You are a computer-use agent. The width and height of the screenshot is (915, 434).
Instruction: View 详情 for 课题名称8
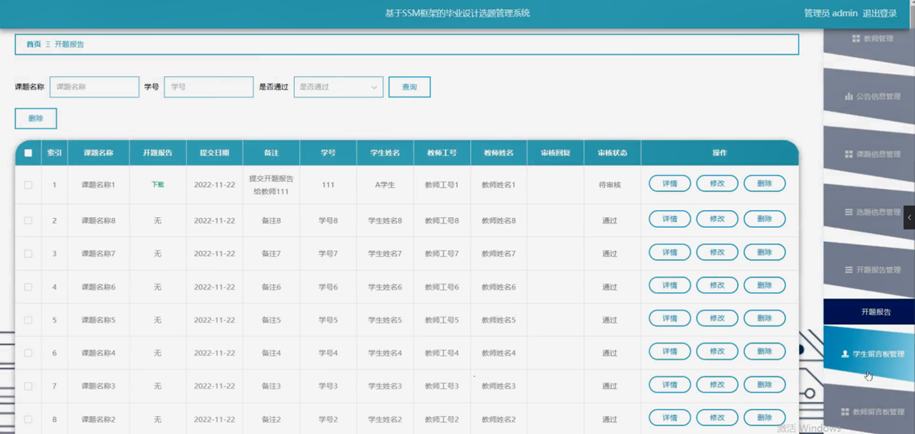670,219
